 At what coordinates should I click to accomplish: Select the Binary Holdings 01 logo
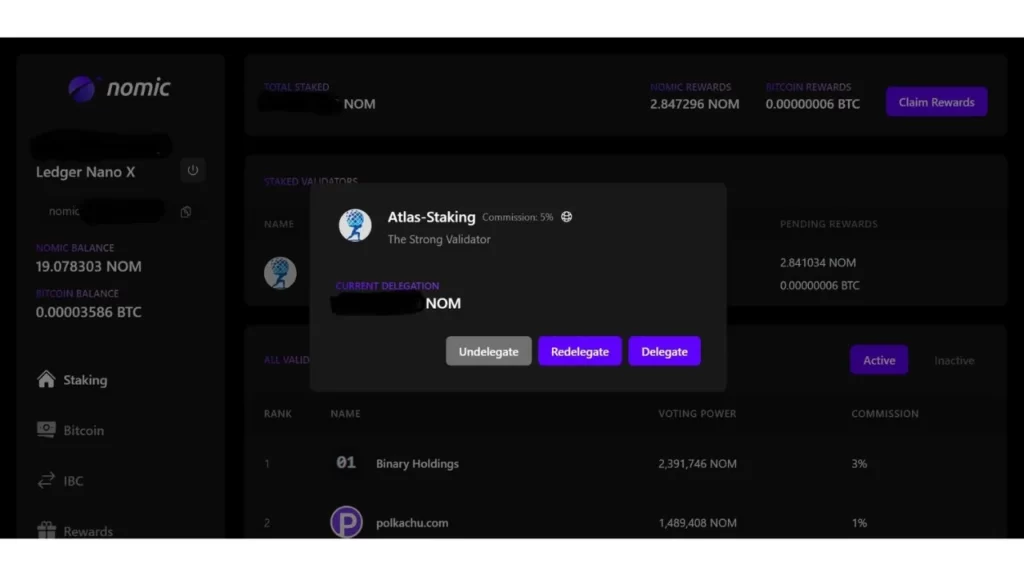[346, 463]
